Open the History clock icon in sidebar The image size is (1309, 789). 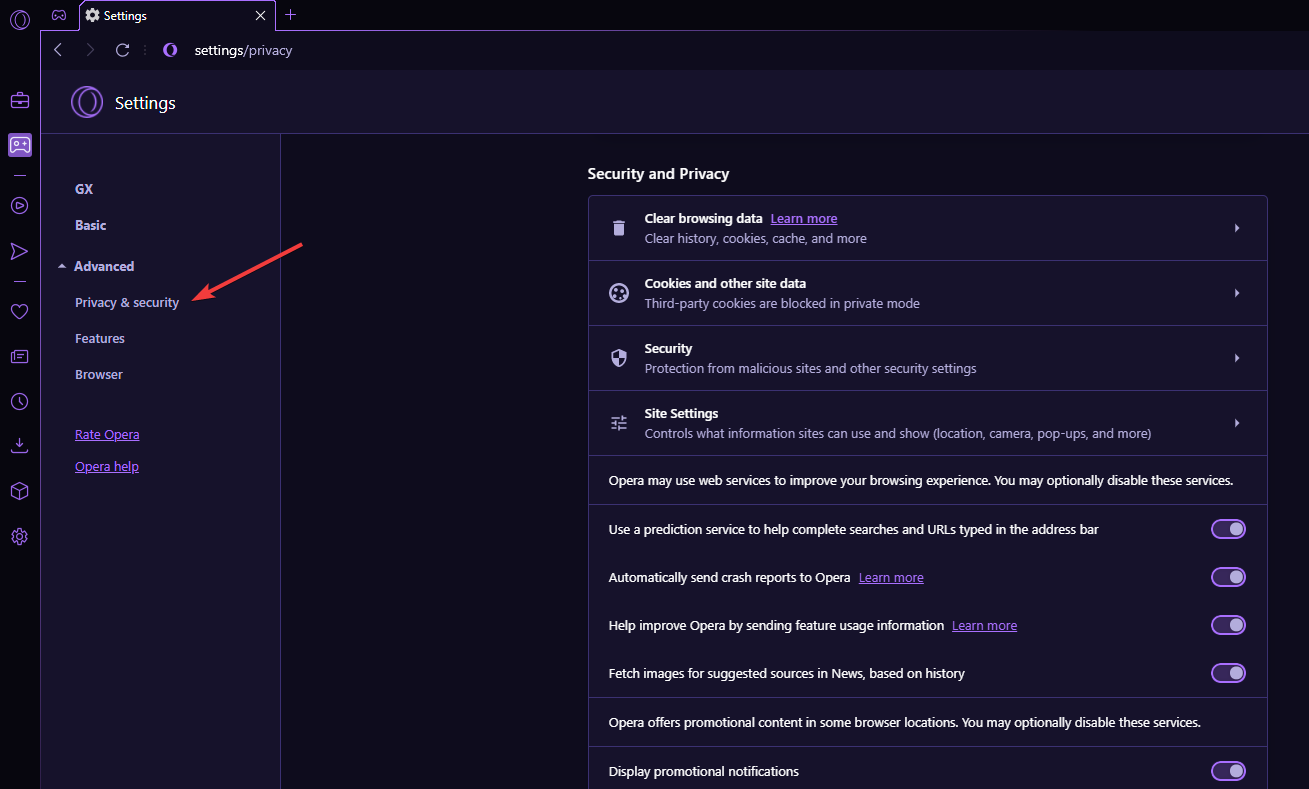pyautogui.click(x=20, y=401)
